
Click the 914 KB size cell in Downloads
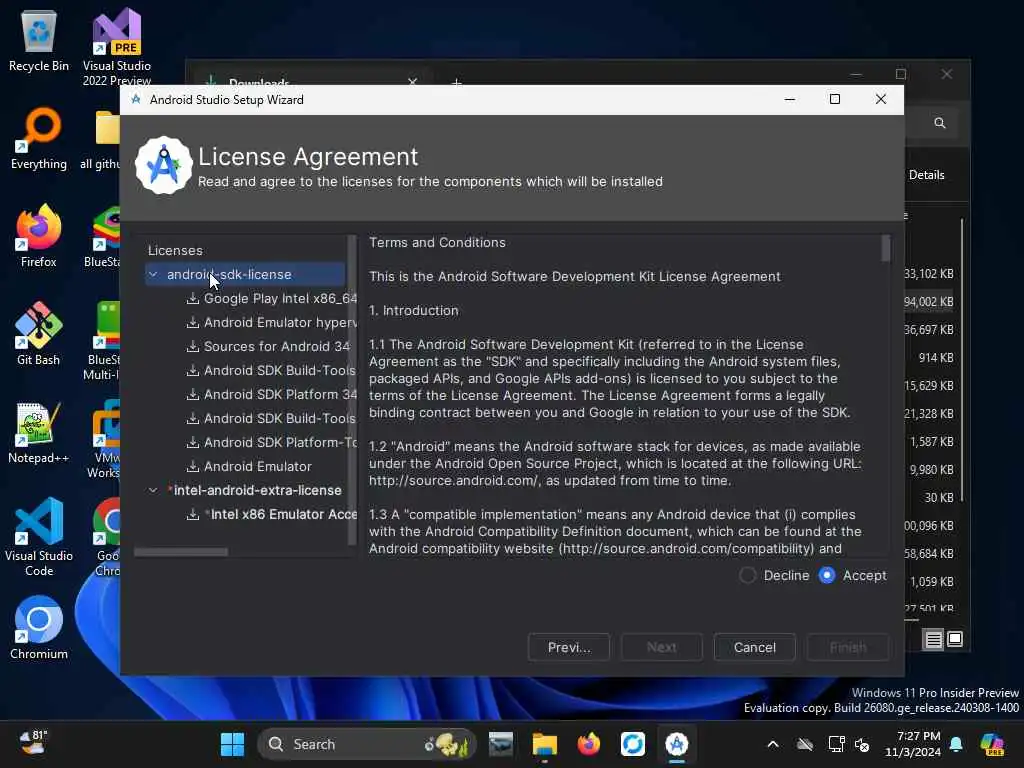click(936, 358)
